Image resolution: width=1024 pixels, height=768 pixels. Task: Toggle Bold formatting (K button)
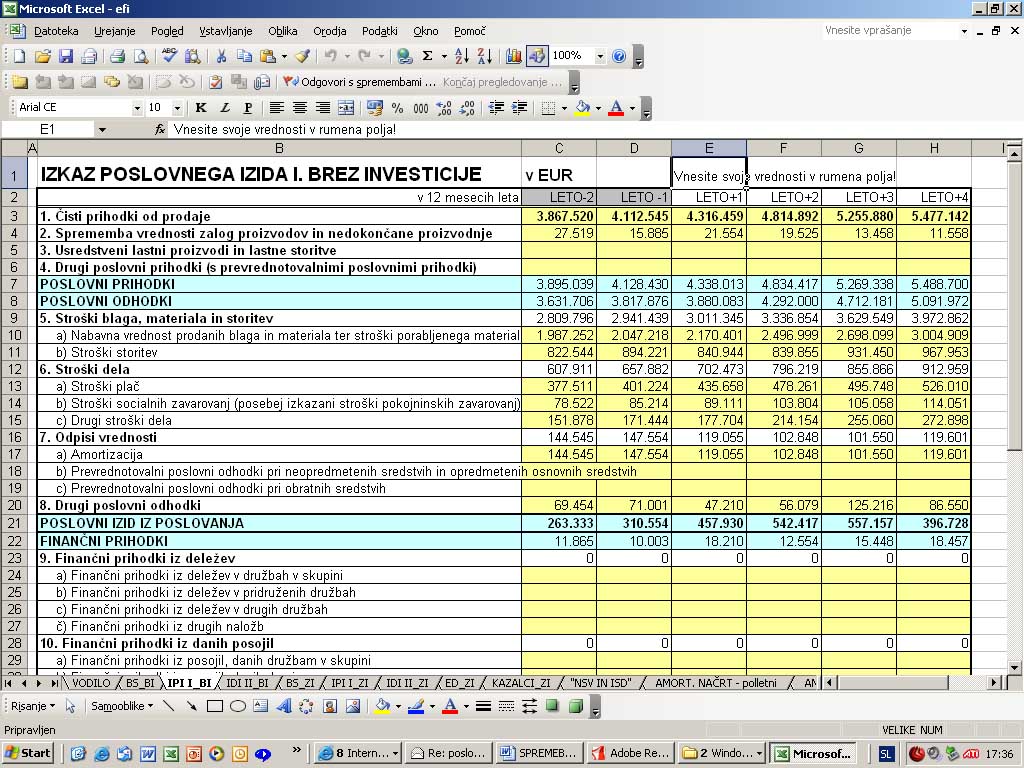(x=201, y=108)
